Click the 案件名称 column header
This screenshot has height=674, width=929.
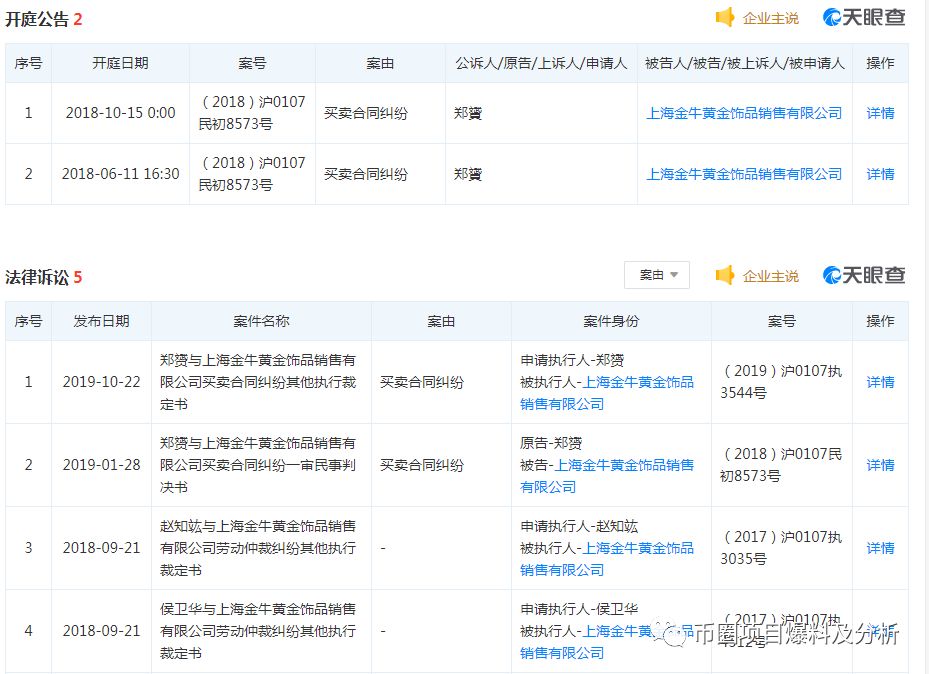coord(261,321)
